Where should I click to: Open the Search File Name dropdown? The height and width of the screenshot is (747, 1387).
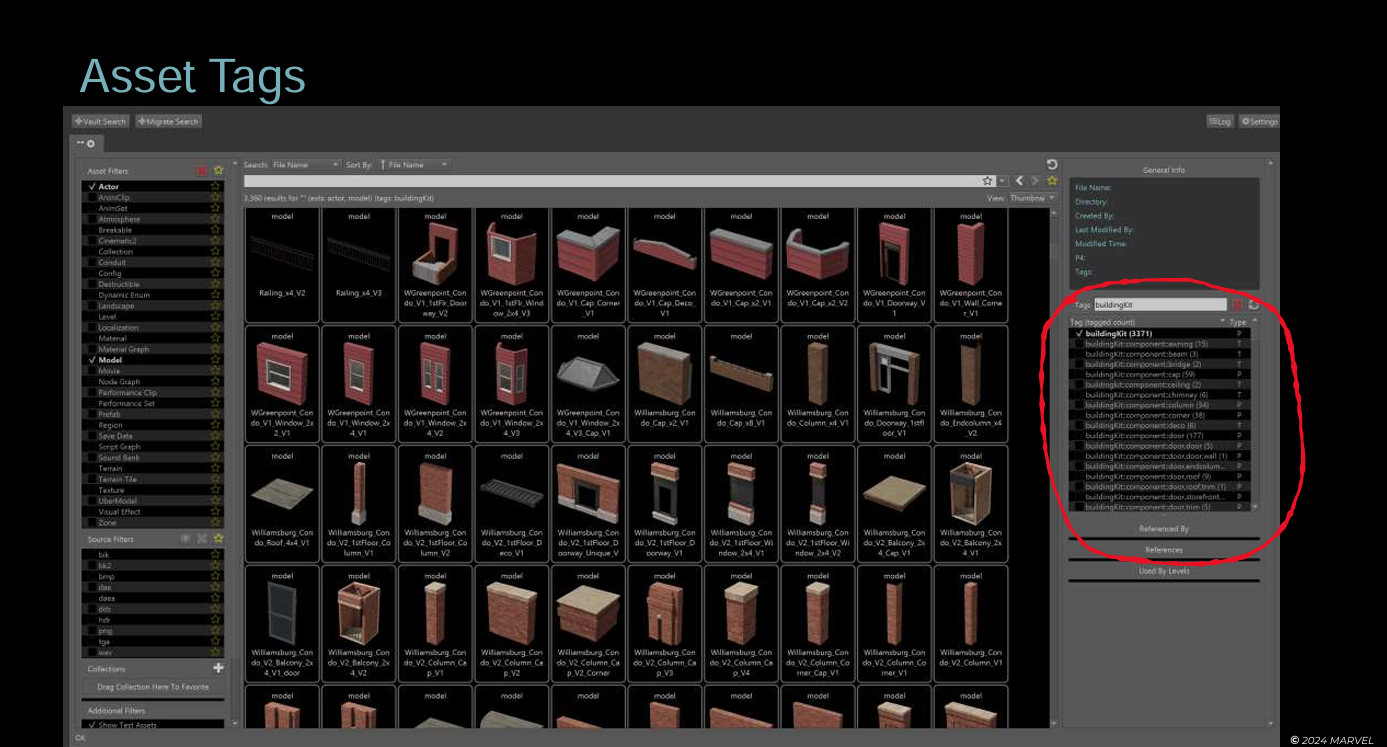[305, 164]
